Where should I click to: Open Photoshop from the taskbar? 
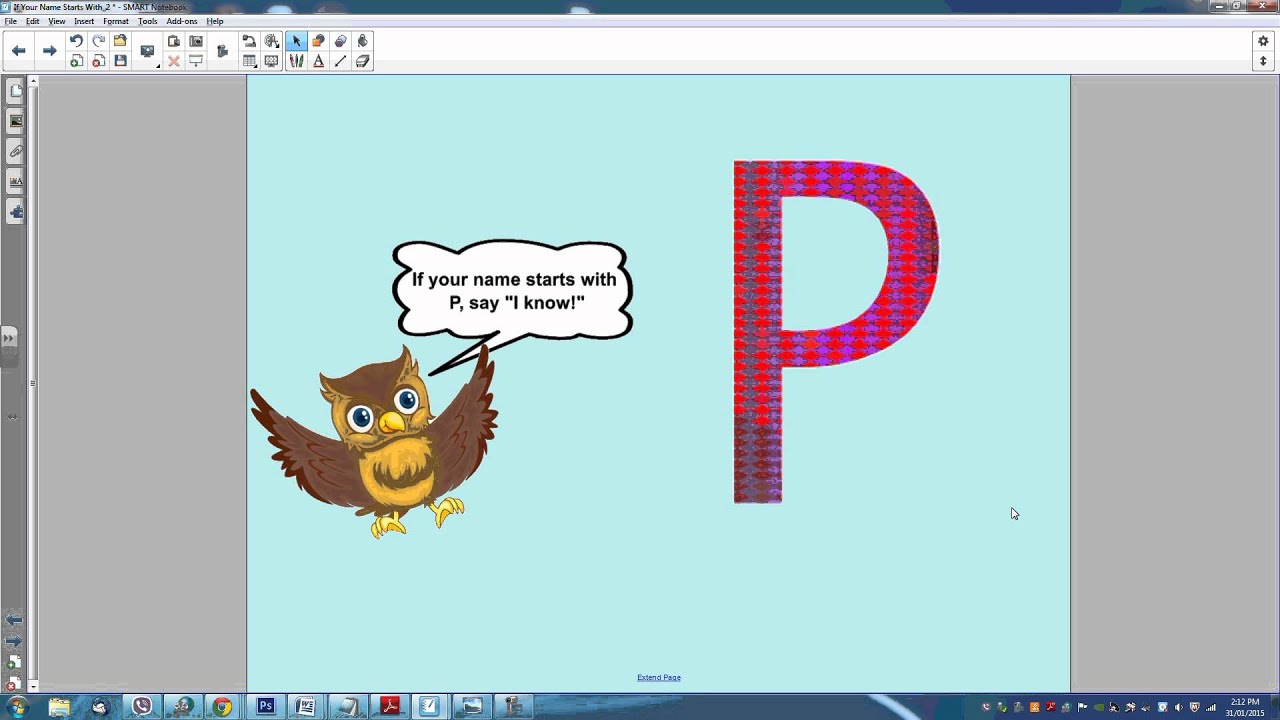[265, 707]
